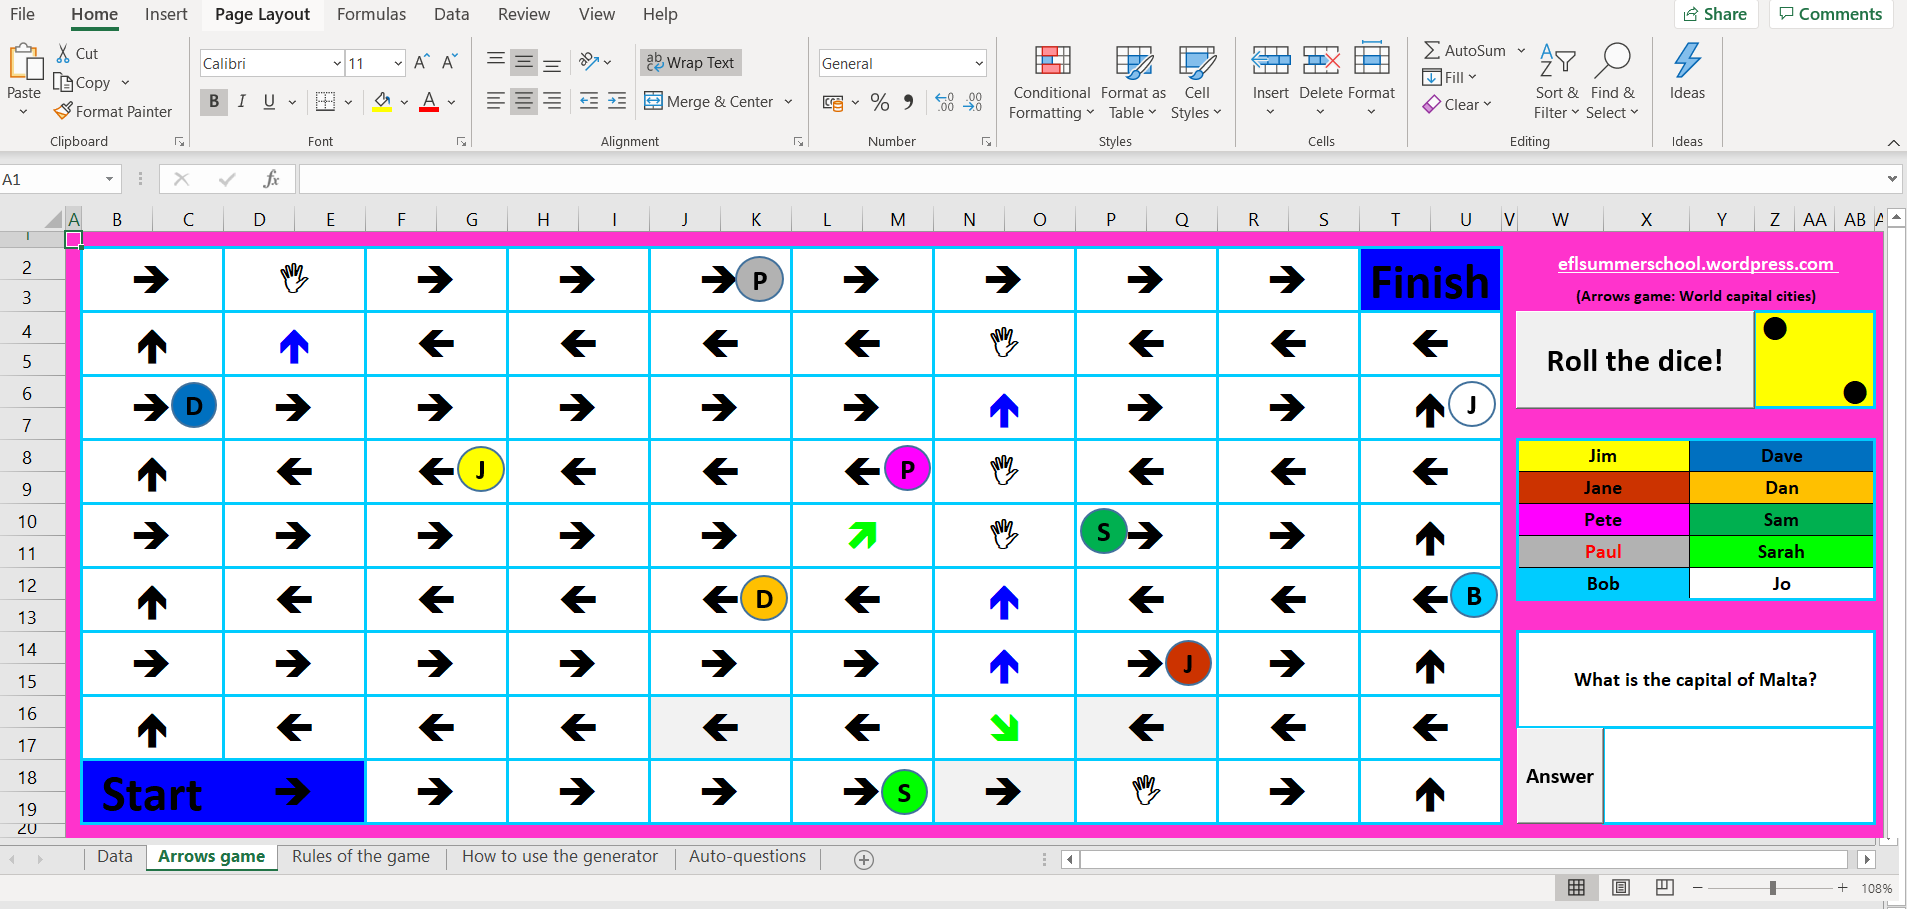The height and width of the screenshot is (909, 1907).
Task: Open the Name Box dropdown arrow
Action: pyautogui.click(x=109, y=179)
